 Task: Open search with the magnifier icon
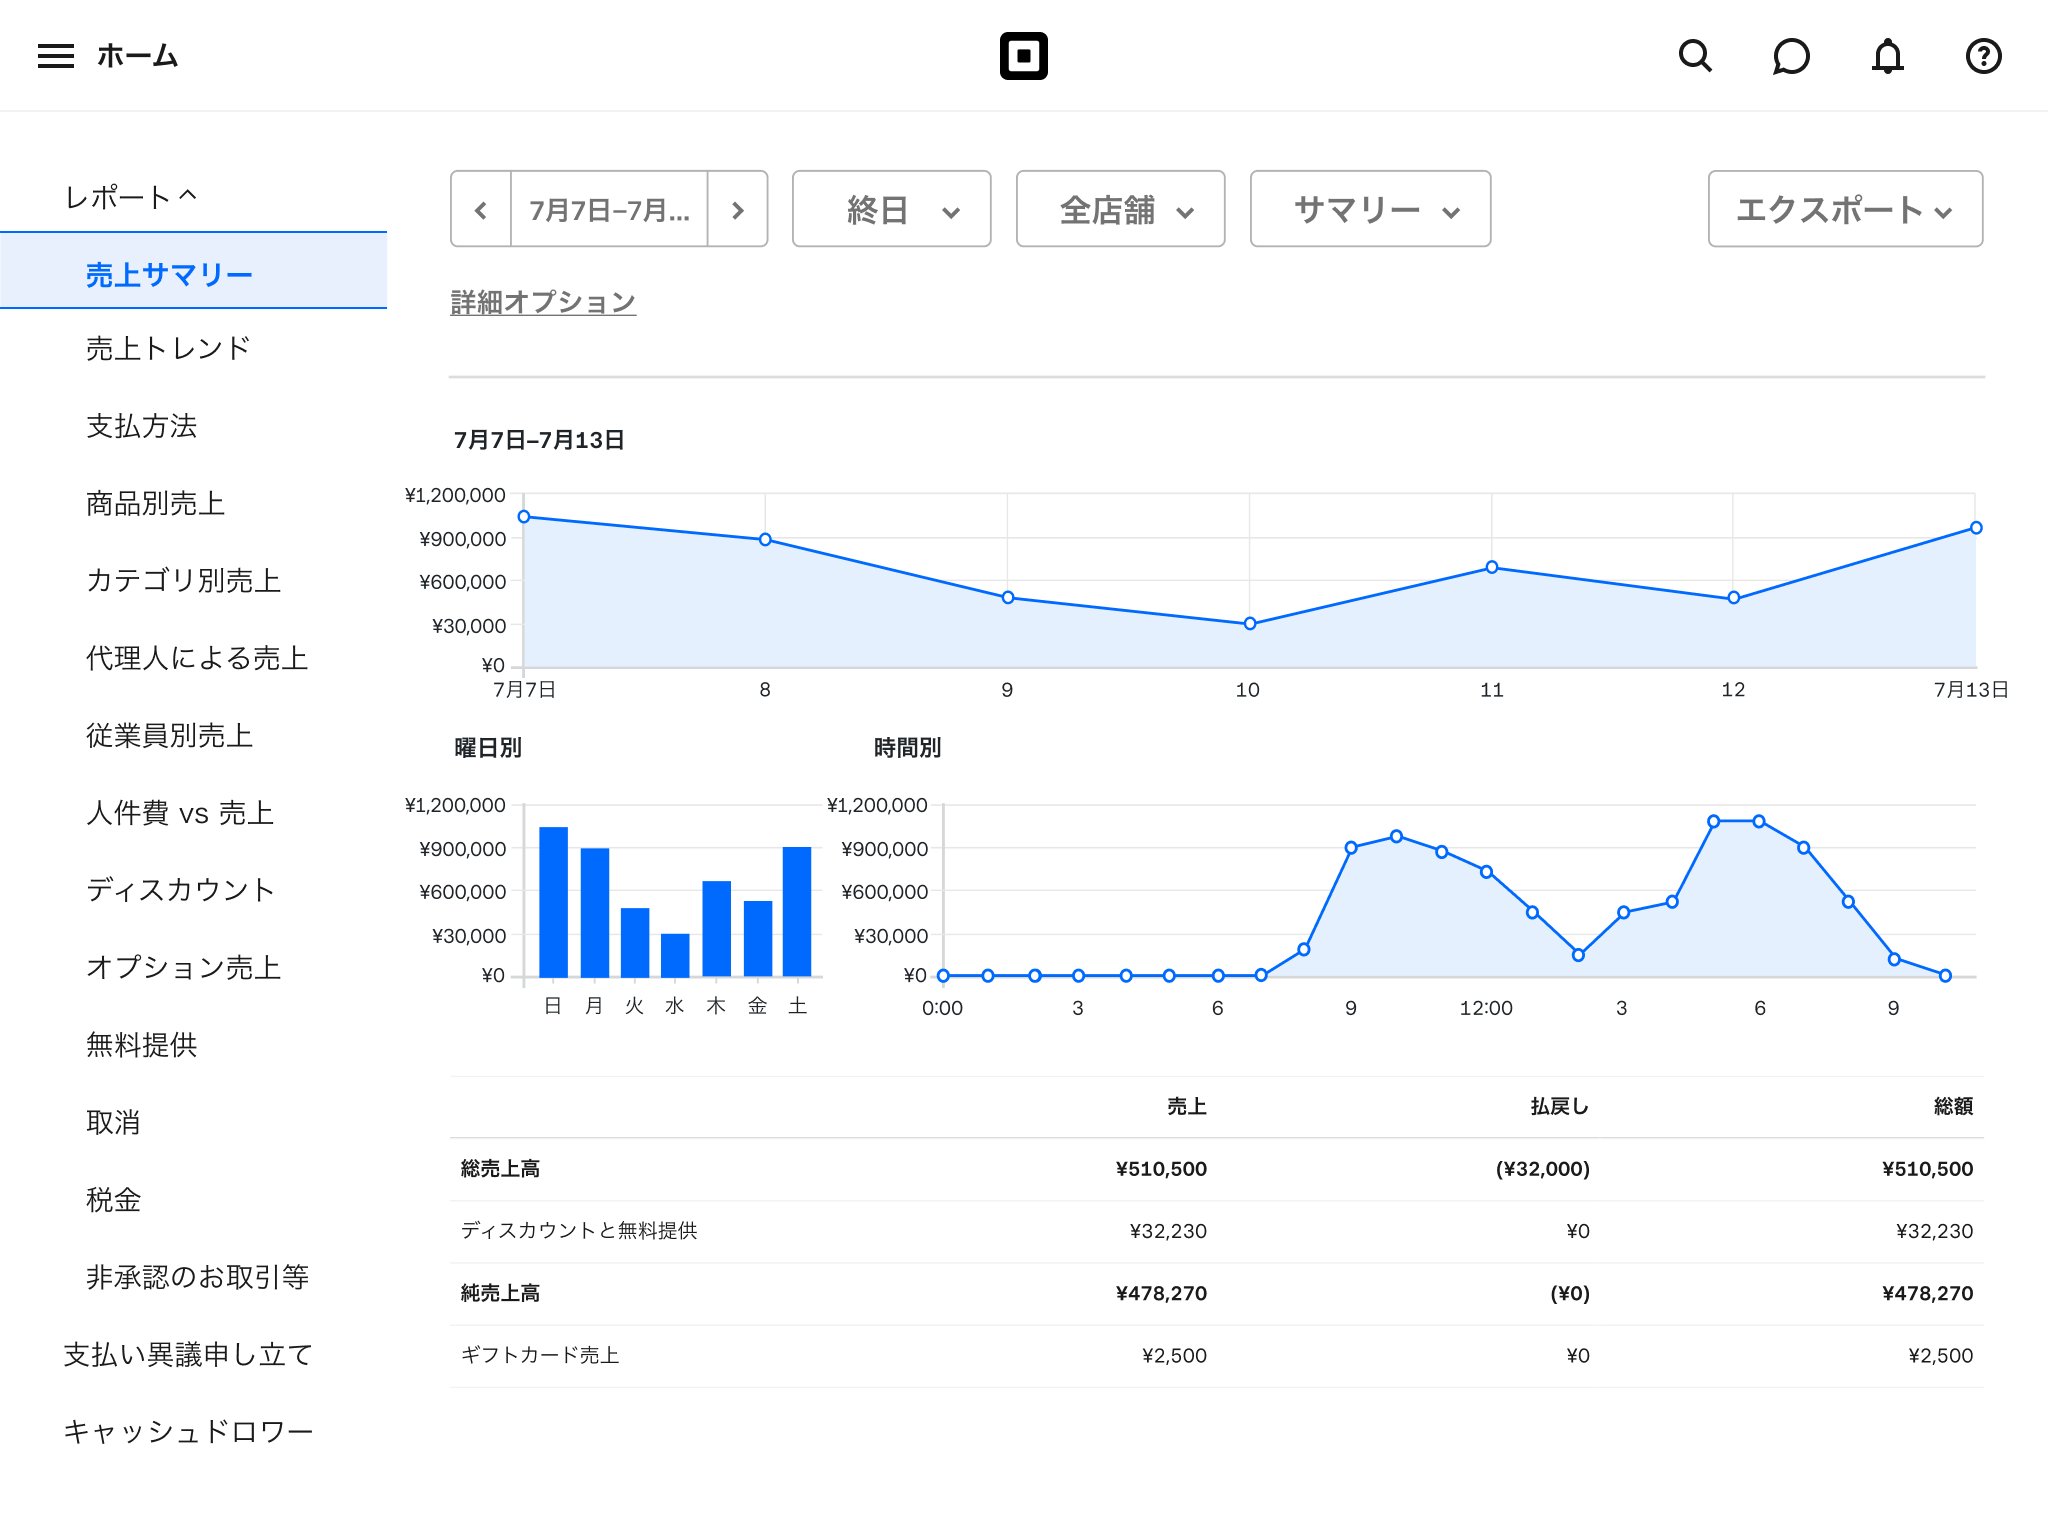pos(1696,57)
